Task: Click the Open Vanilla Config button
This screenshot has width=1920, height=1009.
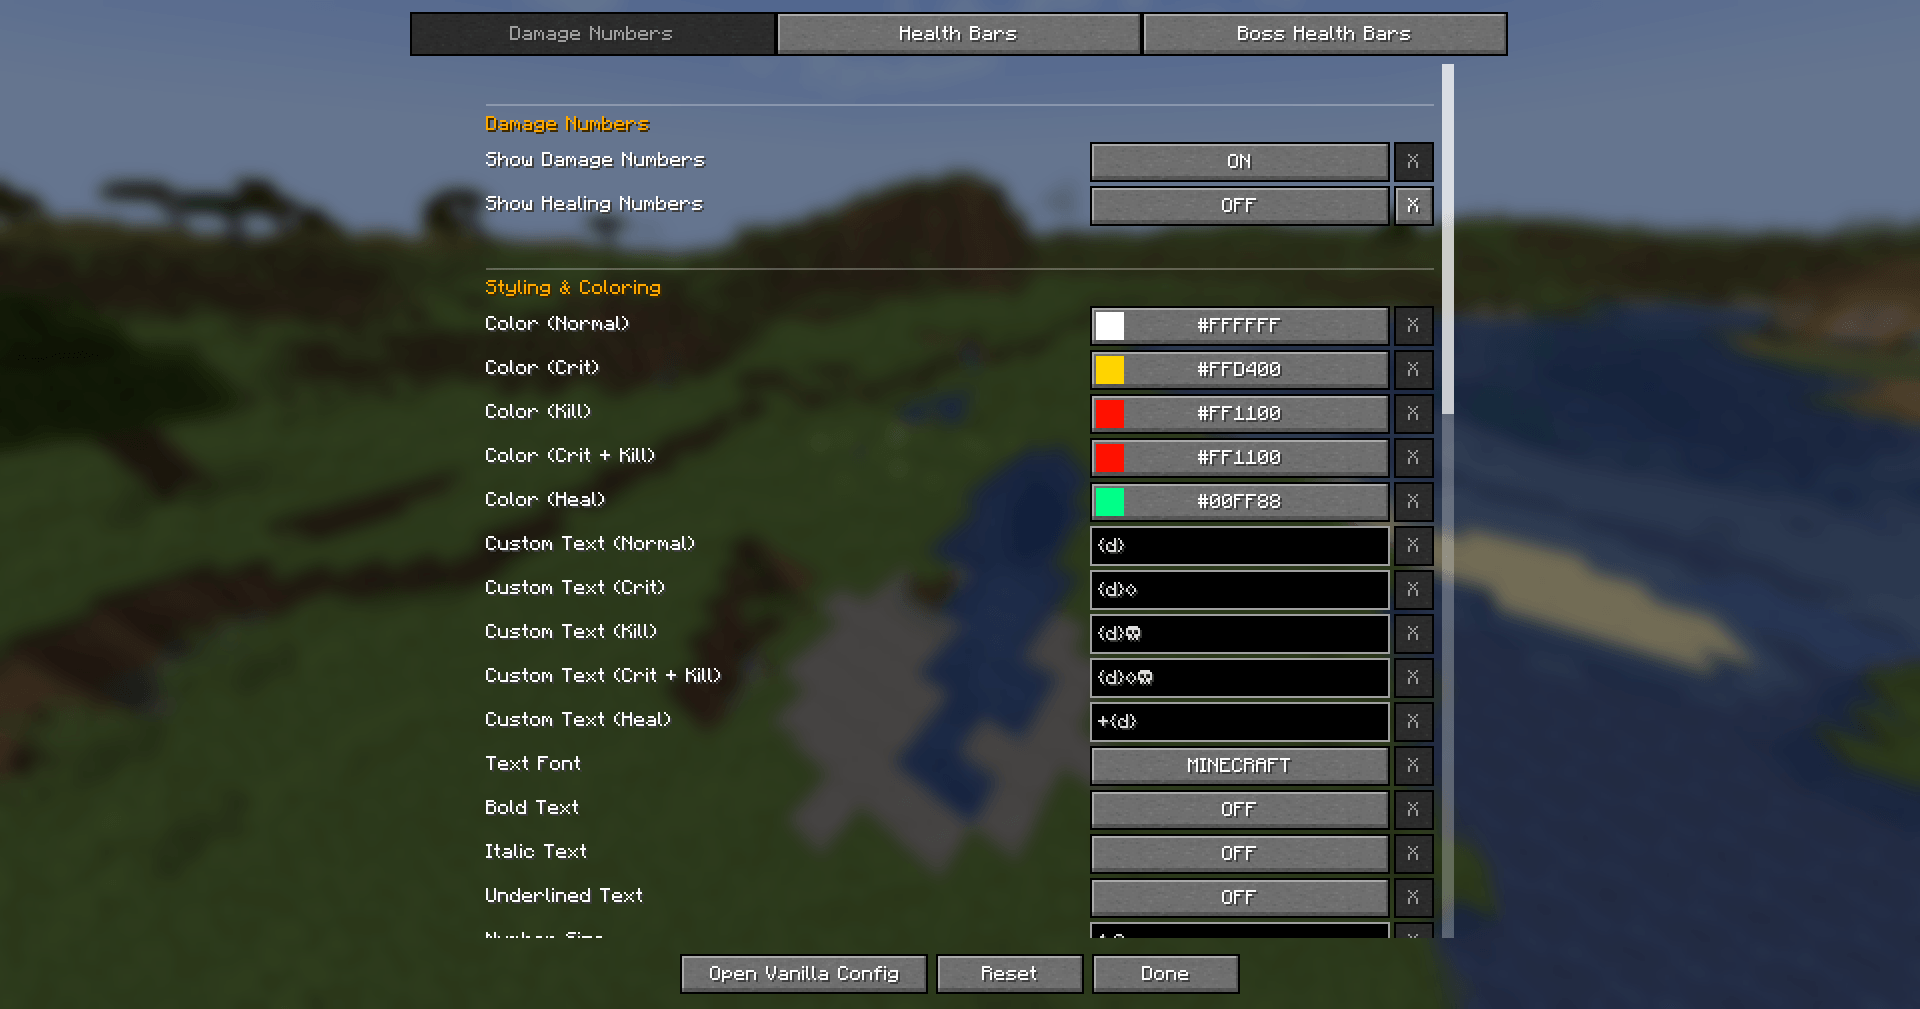Action: pos(804,974)
